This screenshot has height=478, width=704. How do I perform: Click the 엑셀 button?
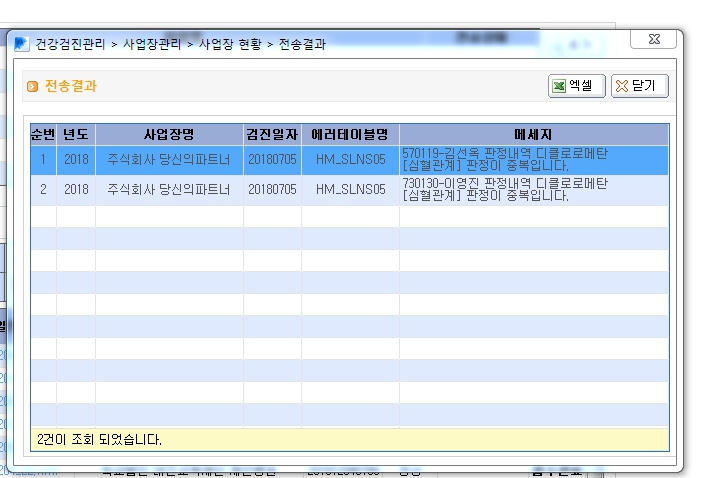(577, 86)
